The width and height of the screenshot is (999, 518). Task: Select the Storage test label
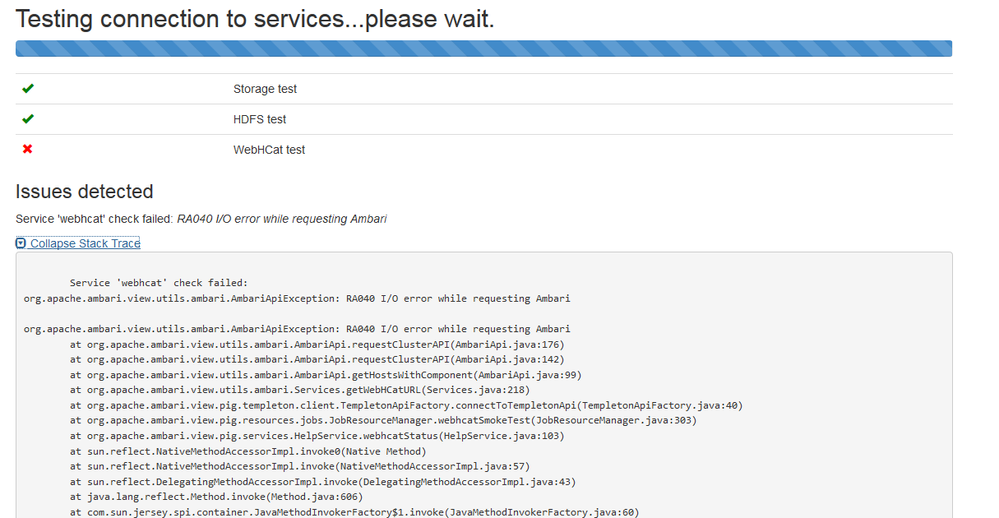coord(265,89)
